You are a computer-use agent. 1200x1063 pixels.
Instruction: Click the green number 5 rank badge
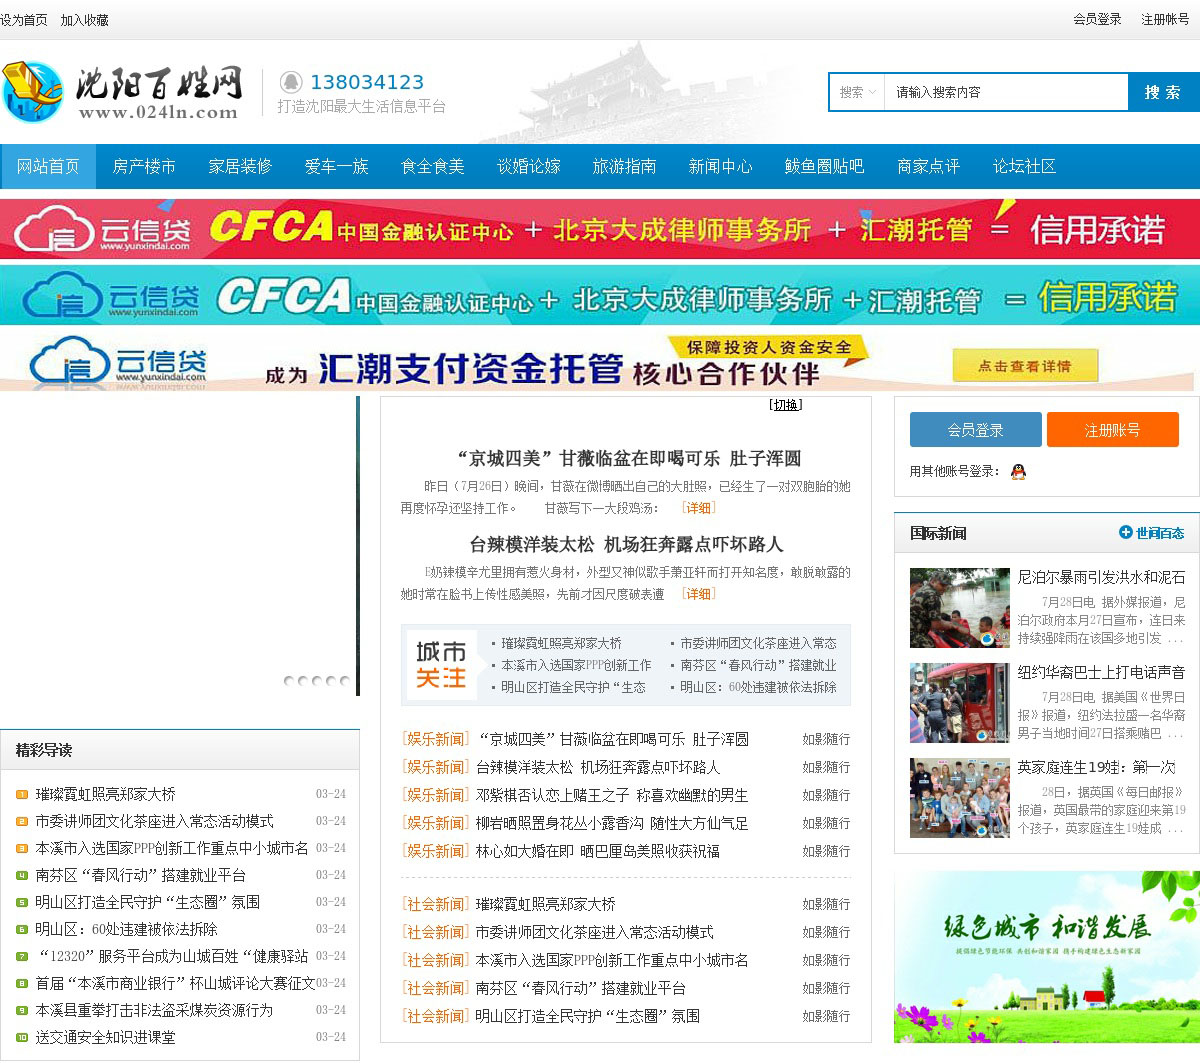tap(22, 903)
